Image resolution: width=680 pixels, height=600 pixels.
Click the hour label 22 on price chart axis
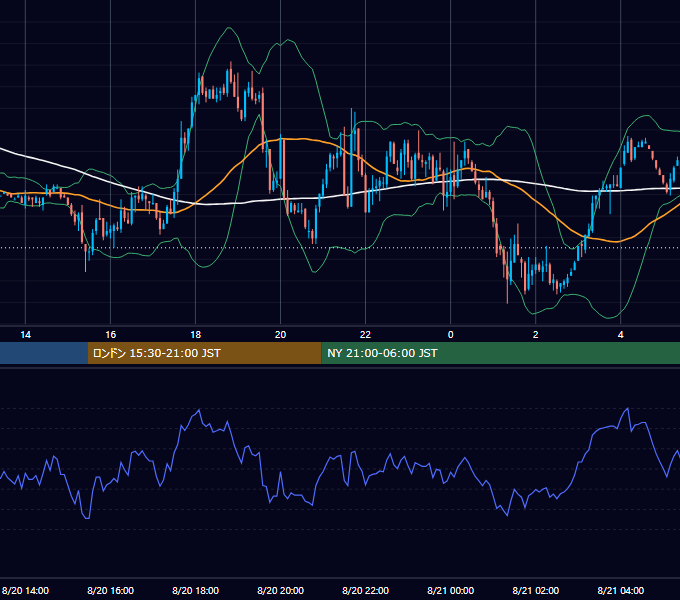[x=366, y=335]
